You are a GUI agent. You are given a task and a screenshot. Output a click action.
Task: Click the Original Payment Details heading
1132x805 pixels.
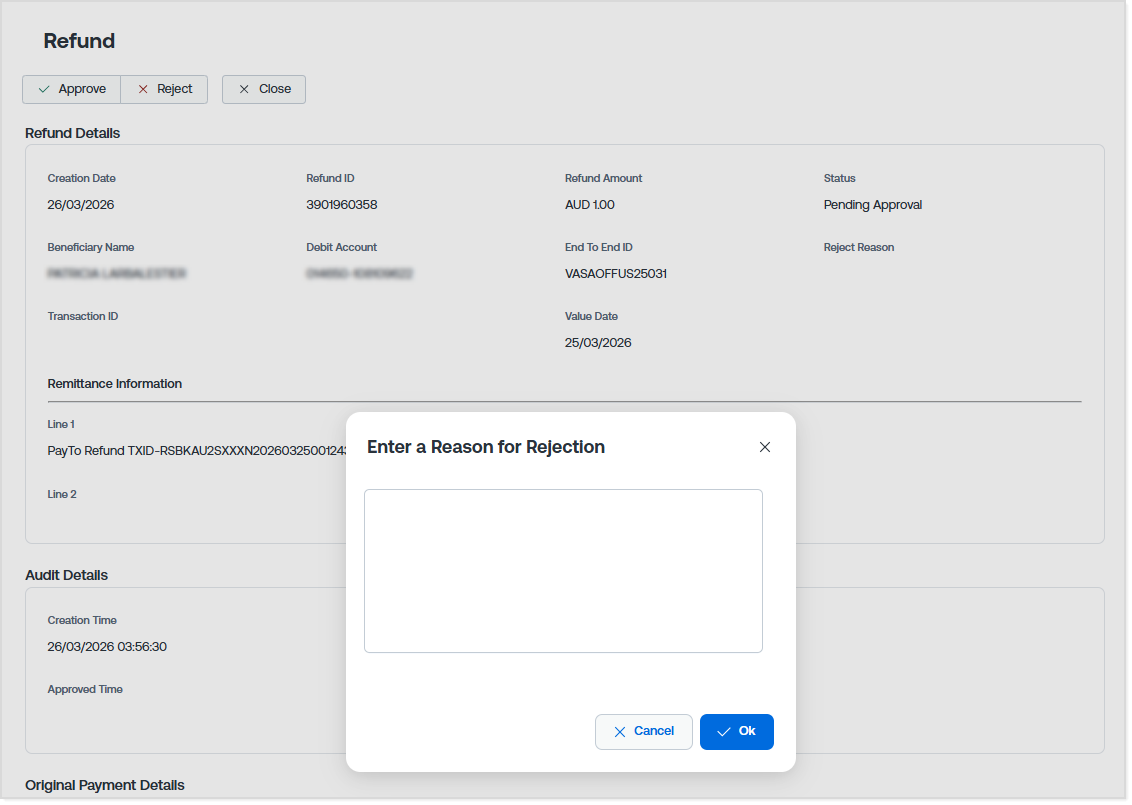[105, 786]
